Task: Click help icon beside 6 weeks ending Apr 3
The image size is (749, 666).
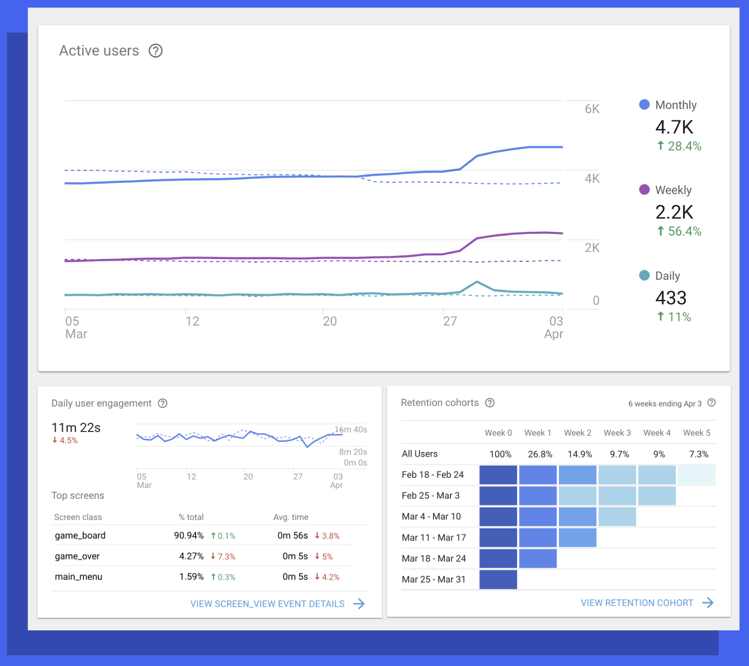Action: click(x=711, y=403)
